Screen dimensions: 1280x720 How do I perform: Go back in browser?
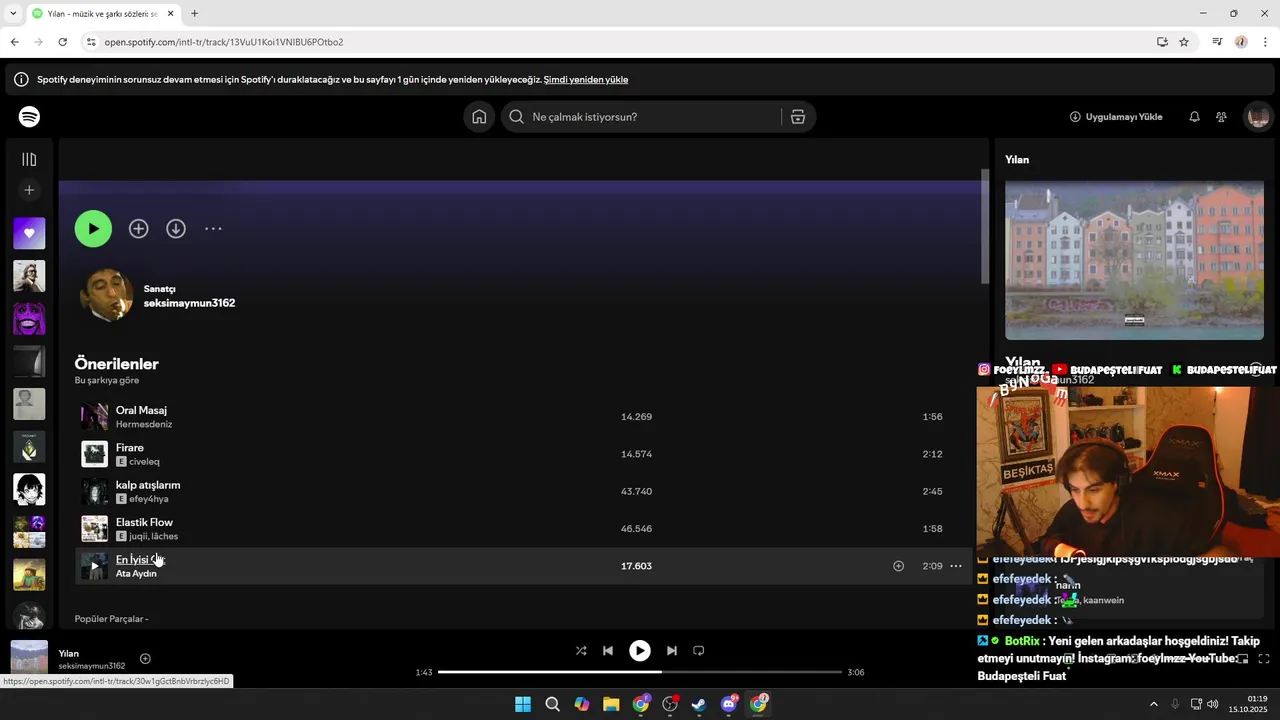pyautogui.click(x=14, y=42)
